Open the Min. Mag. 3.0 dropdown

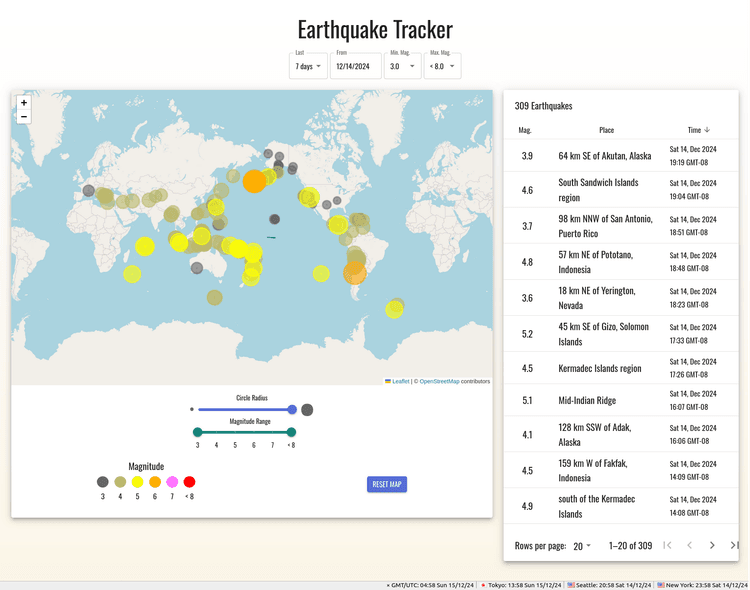click(x=402, y=66)
